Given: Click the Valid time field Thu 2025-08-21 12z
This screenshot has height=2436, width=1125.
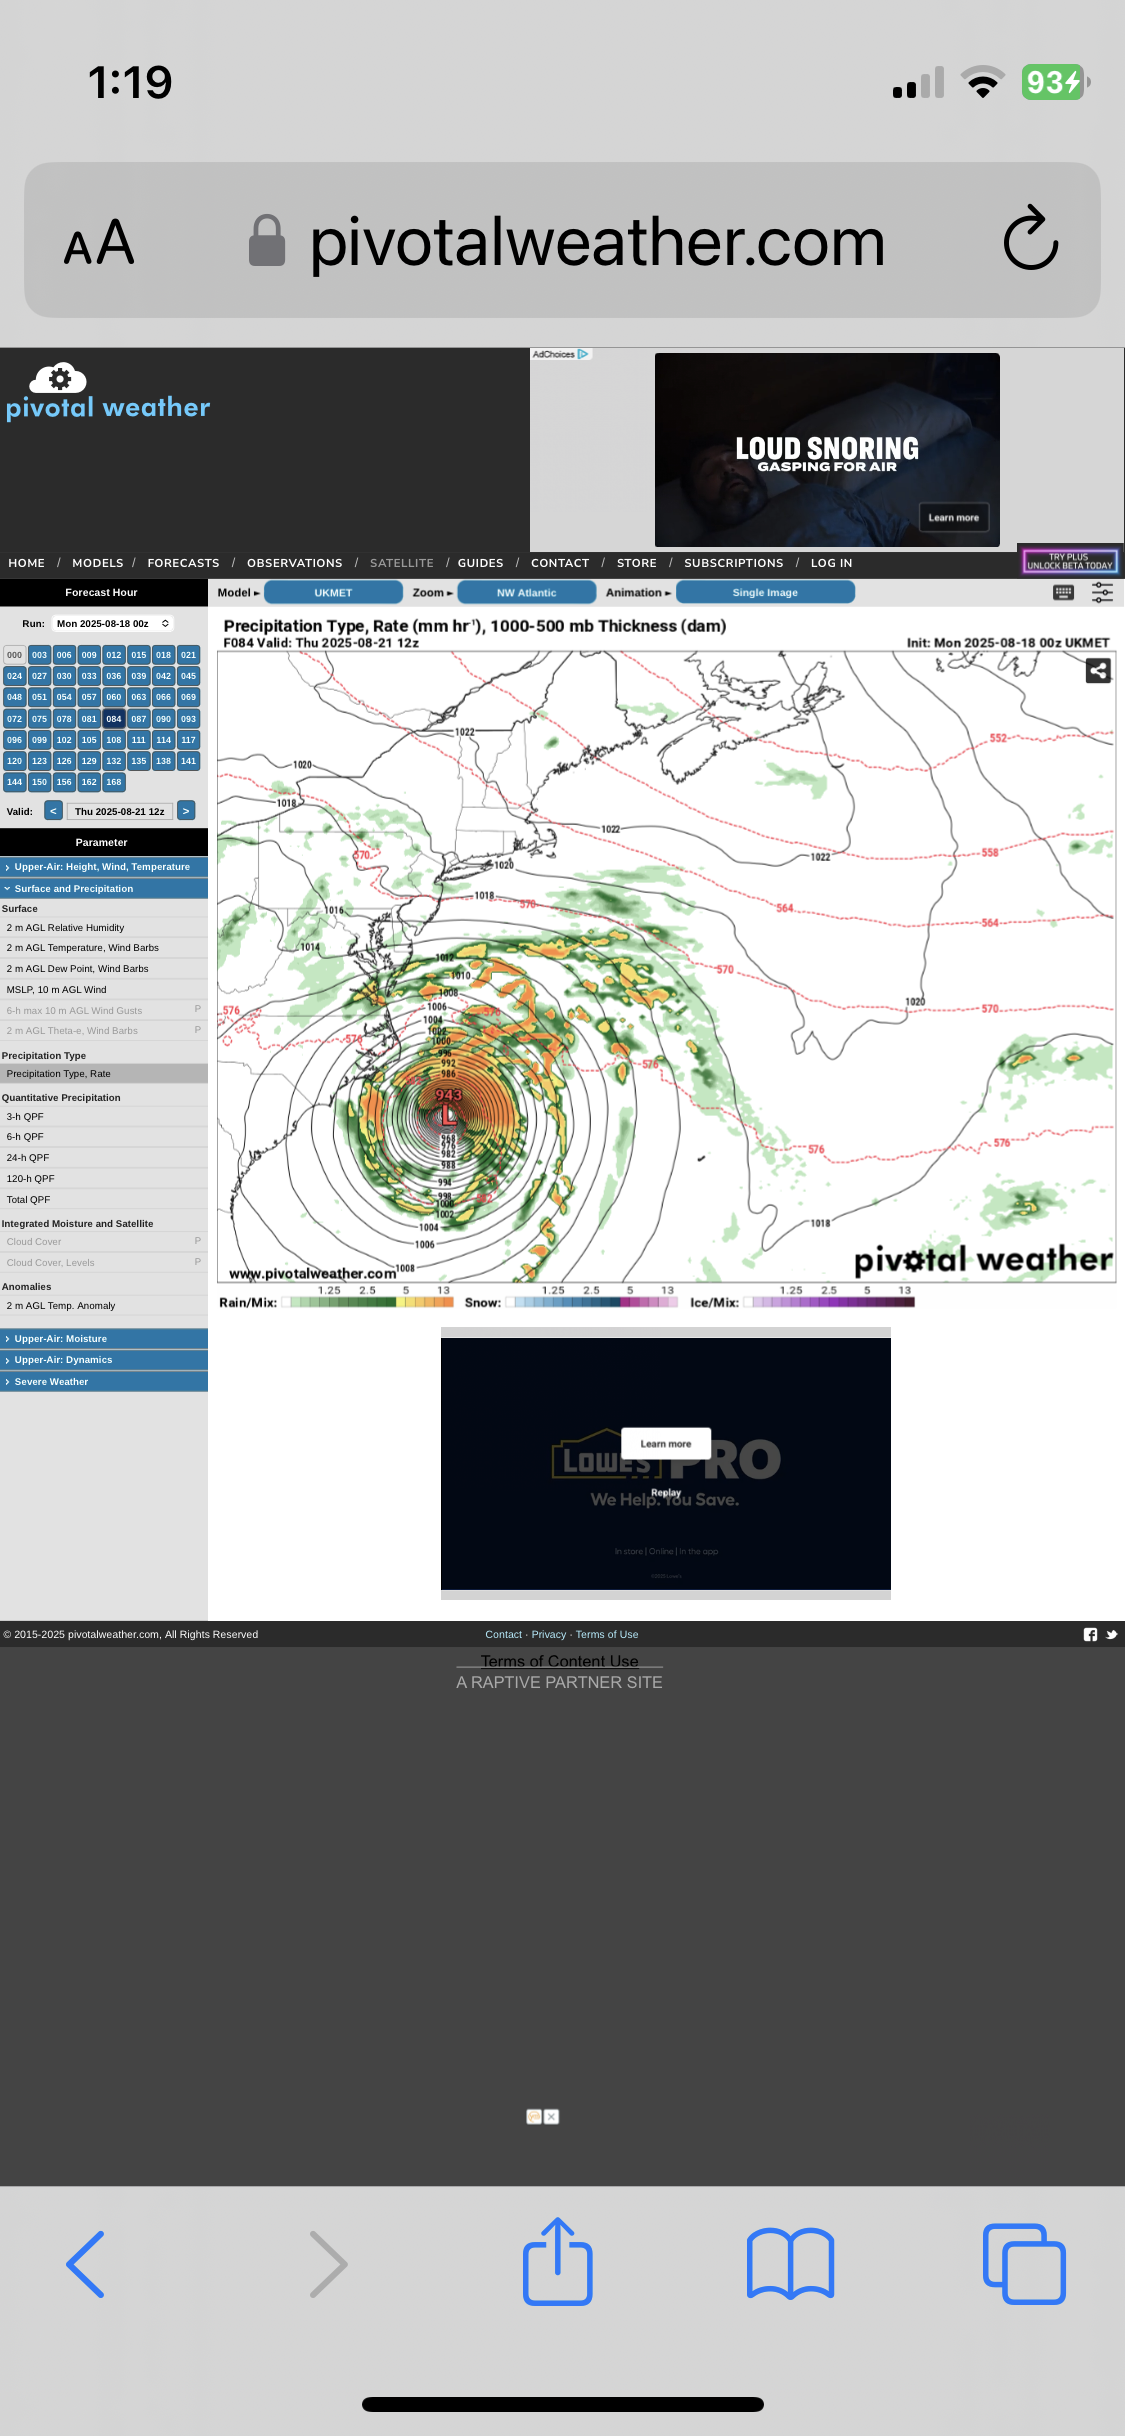Looking at the screenshot, I should point(120,811).
